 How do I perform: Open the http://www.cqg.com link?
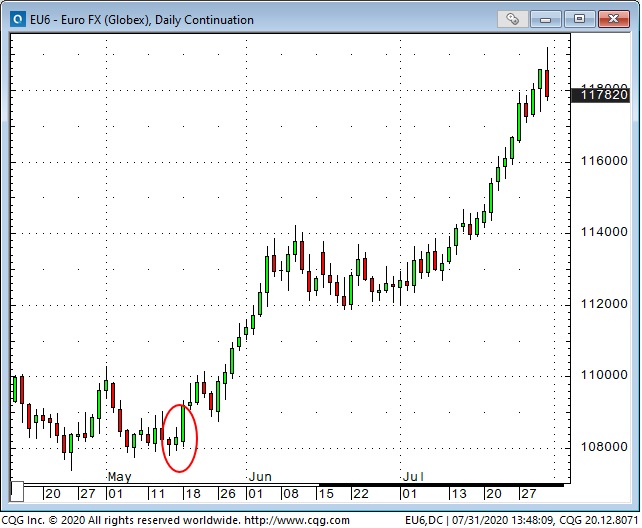coord(297,521)
